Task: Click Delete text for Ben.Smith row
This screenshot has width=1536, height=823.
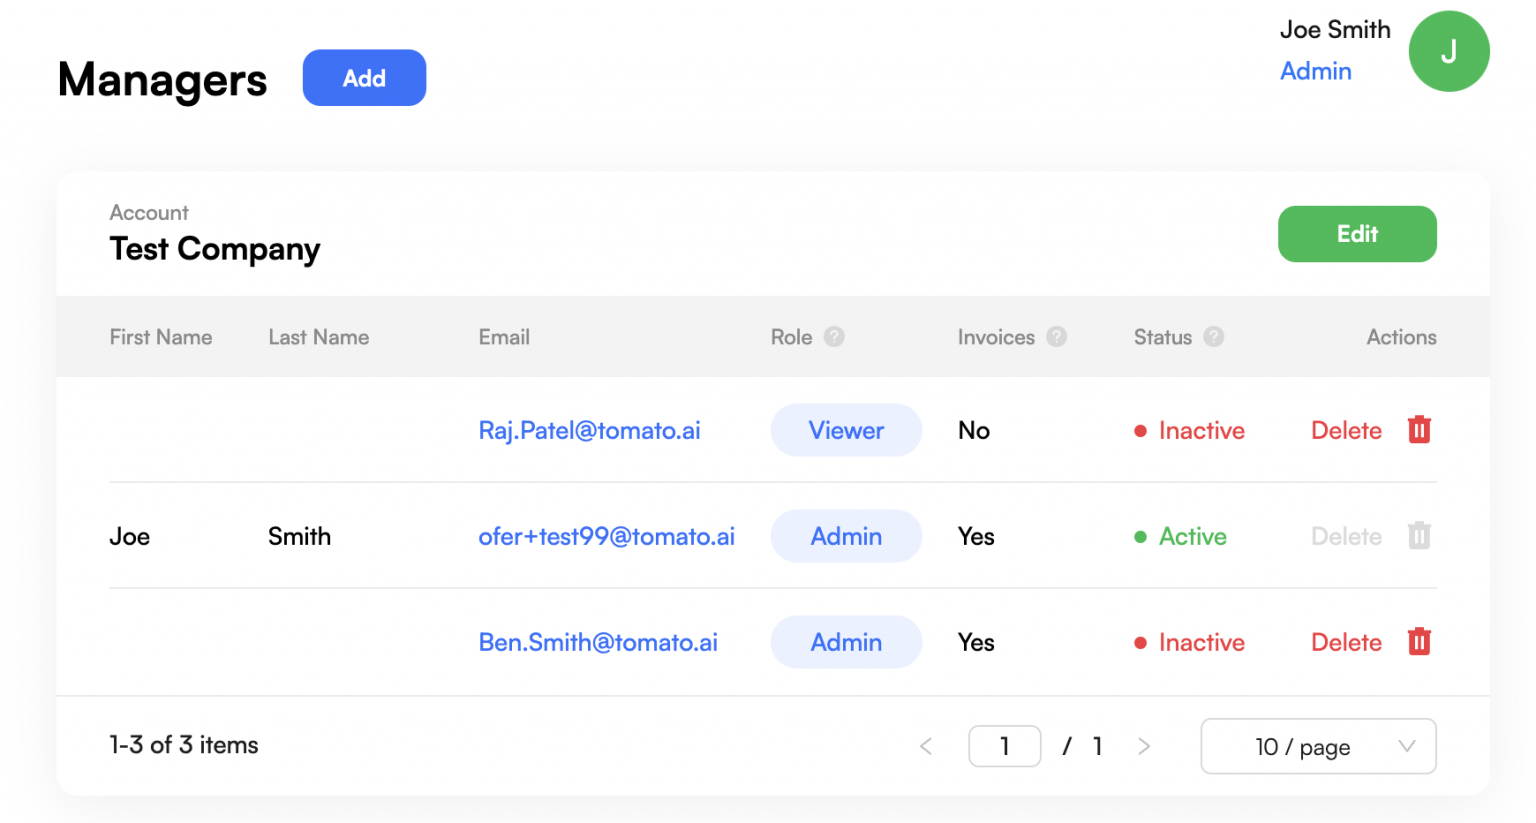Action: [1346, 642]
